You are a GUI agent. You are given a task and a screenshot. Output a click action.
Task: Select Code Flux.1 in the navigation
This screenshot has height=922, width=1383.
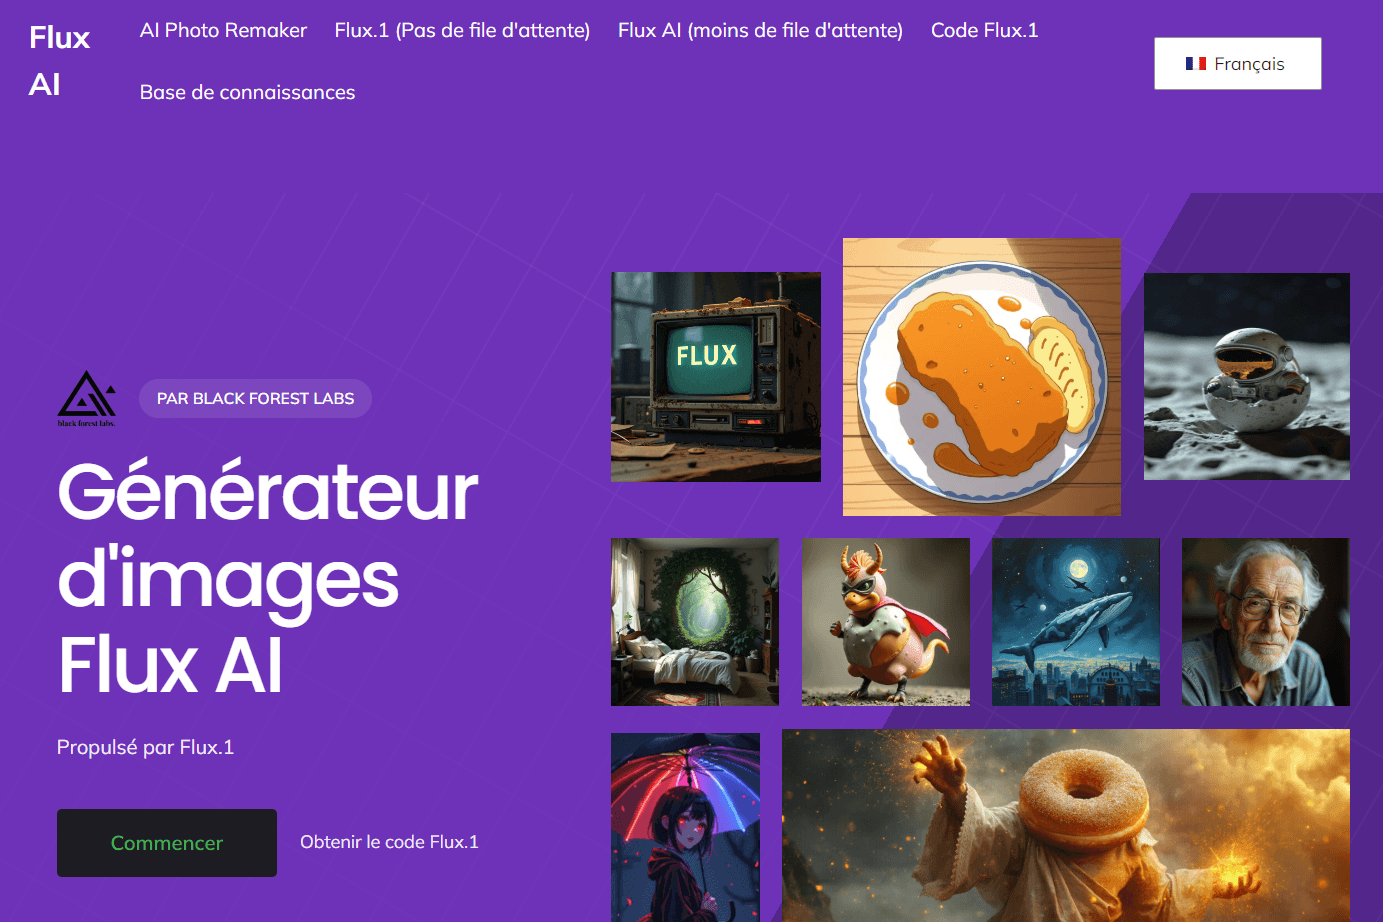point(985,30)
